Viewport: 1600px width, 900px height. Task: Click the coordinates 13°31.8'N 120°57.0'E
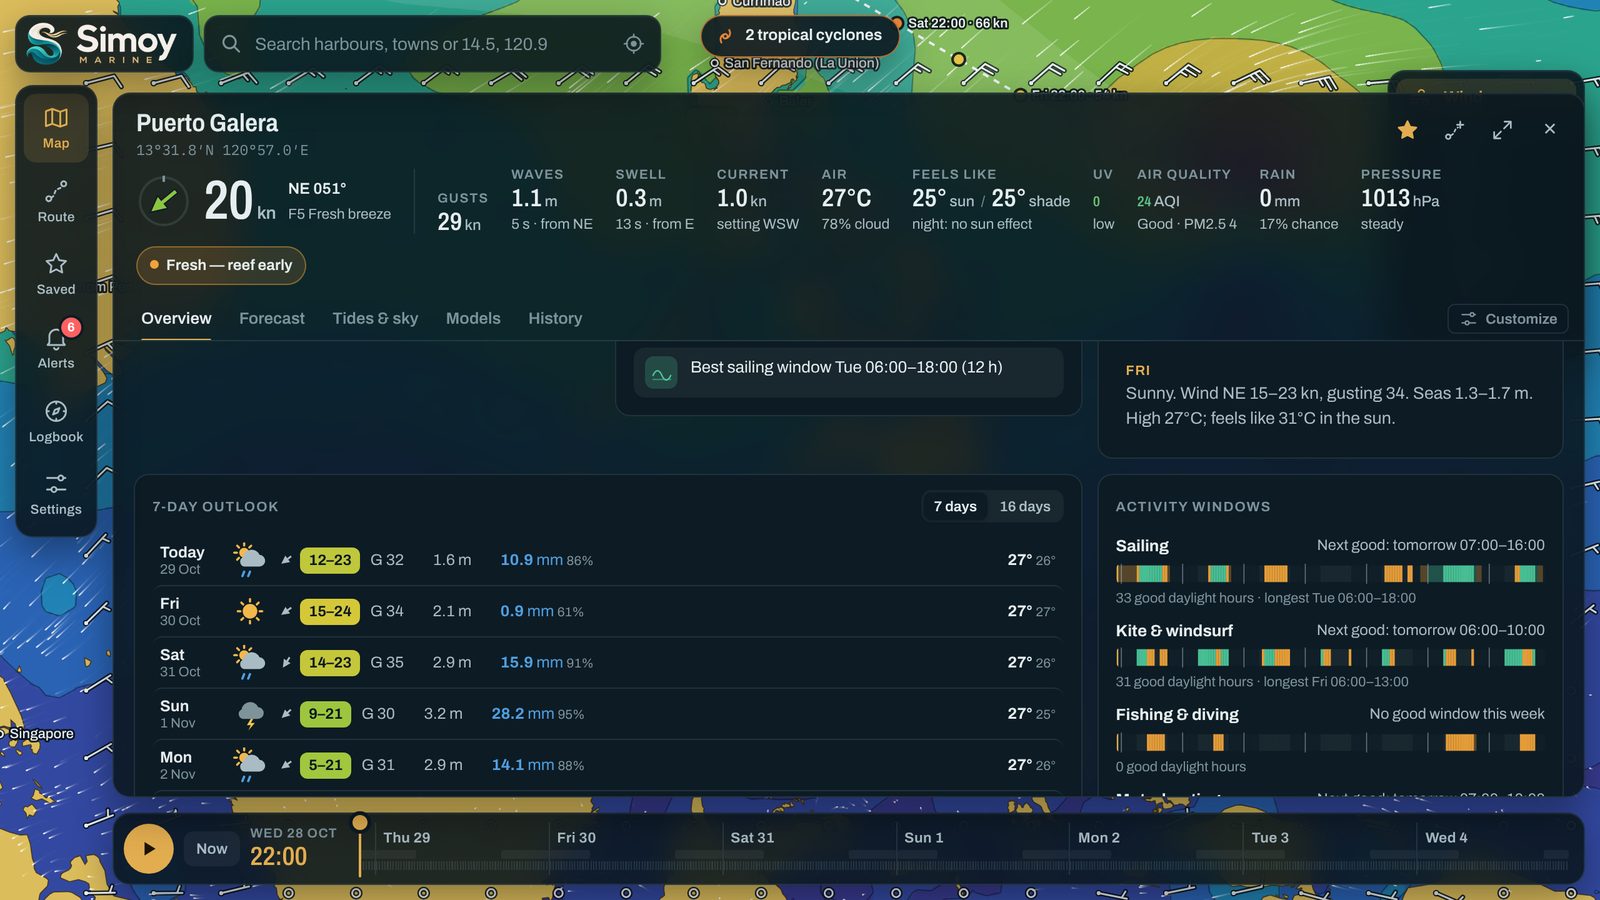222,151
